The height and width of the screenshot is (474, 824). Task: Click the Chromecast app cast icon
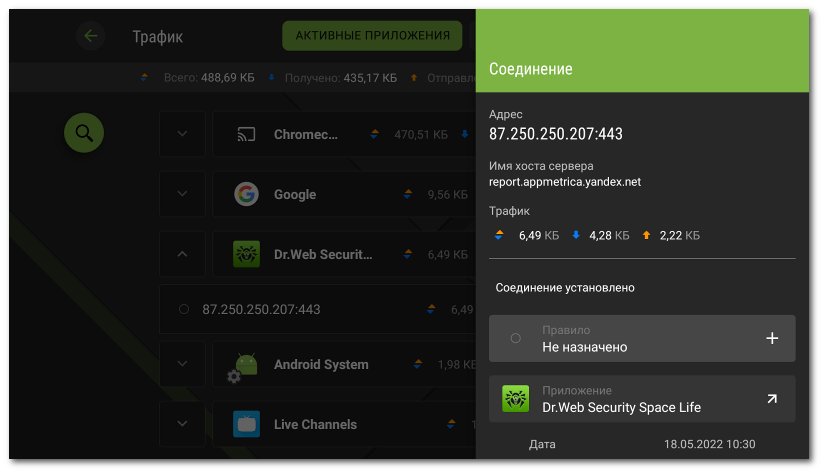[246, 135]
